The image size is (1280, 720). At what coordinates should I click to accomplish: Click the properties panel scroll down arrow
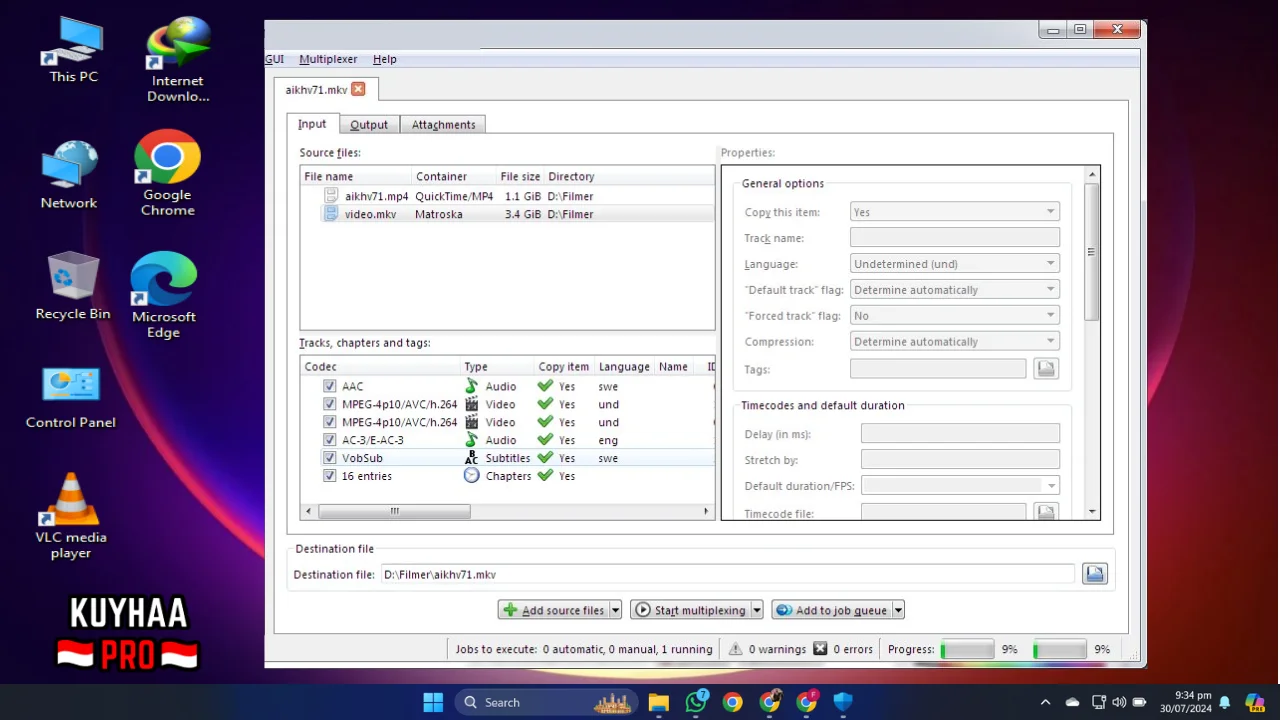pyautogui.click(x=1092, y=512)
